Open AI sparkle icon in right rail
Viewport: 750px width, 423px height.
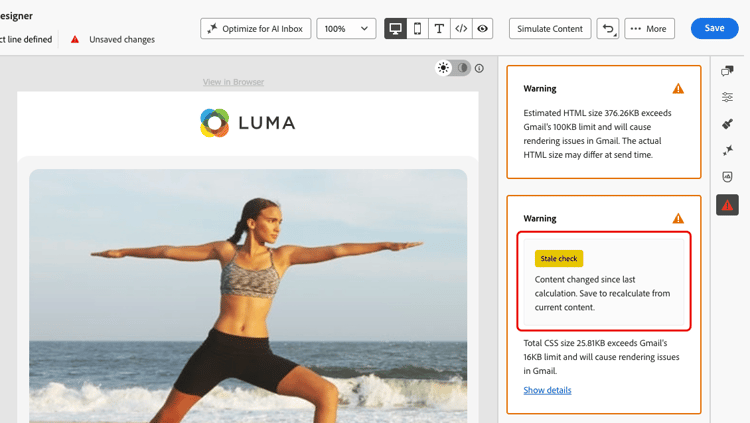728,150
